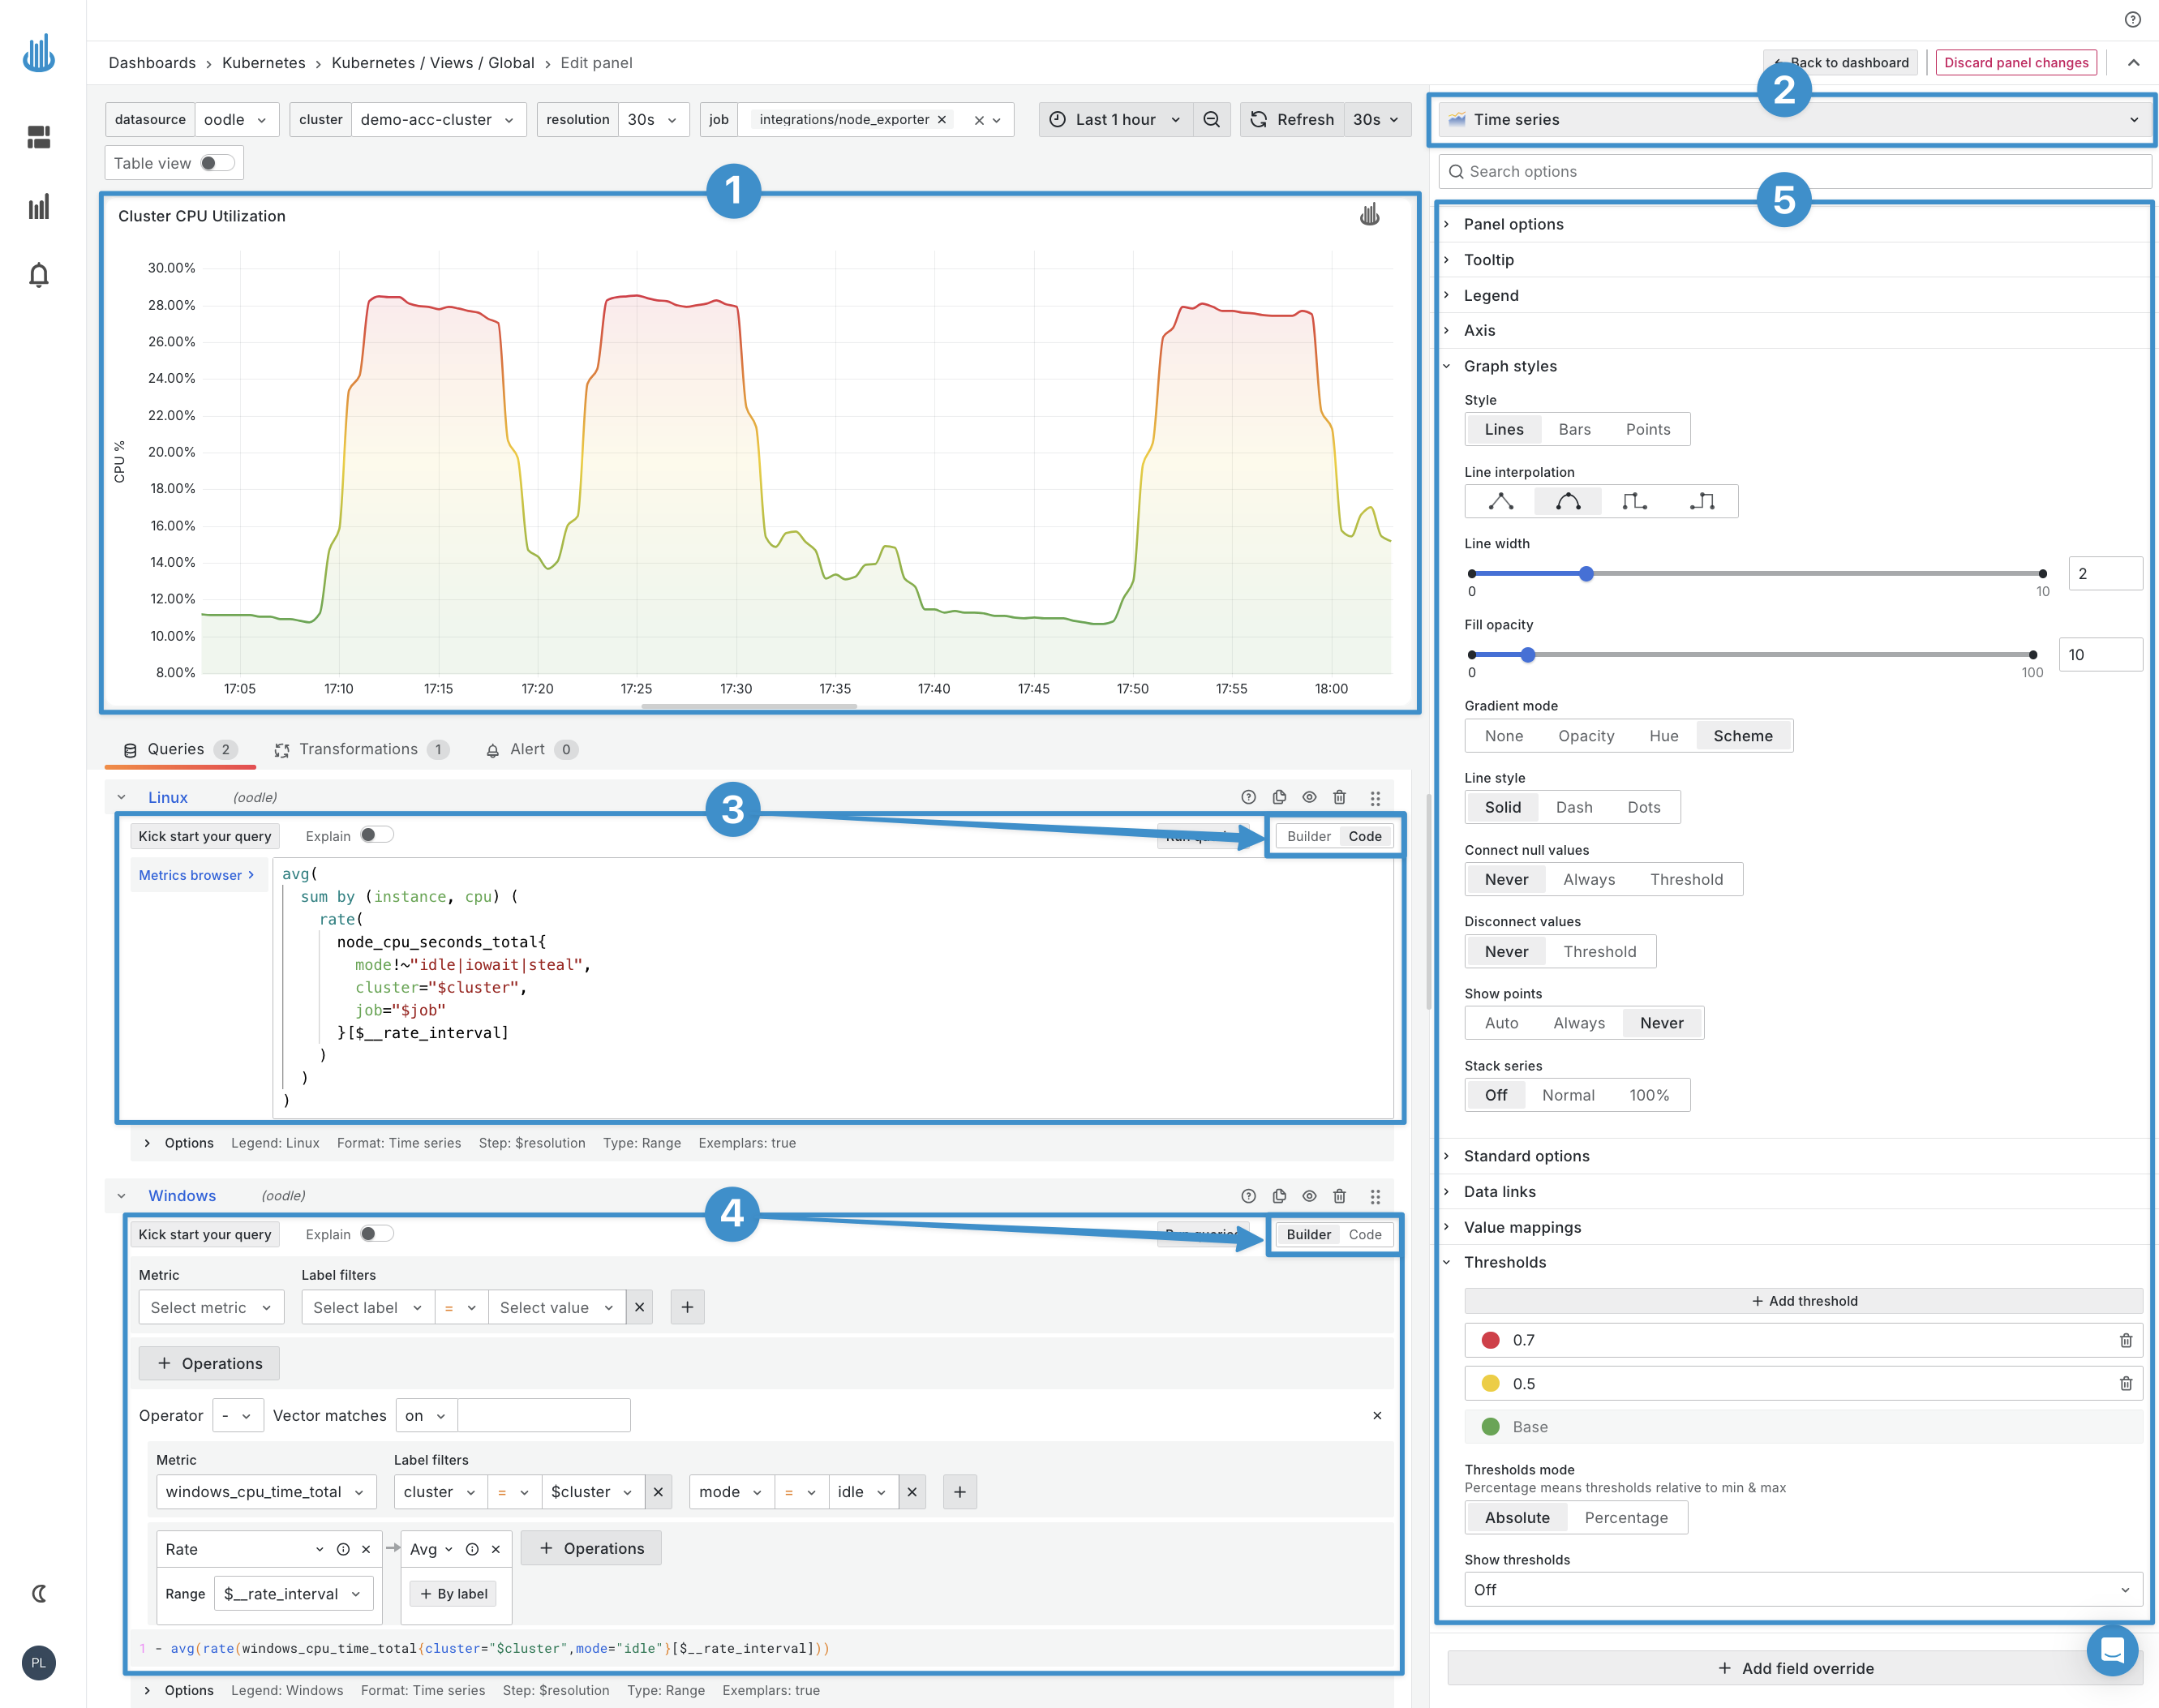Hide the Linux query with eye icon
This screenshot has height=1708, width=2159.
pyautogui.click(x=1309, y=797)
